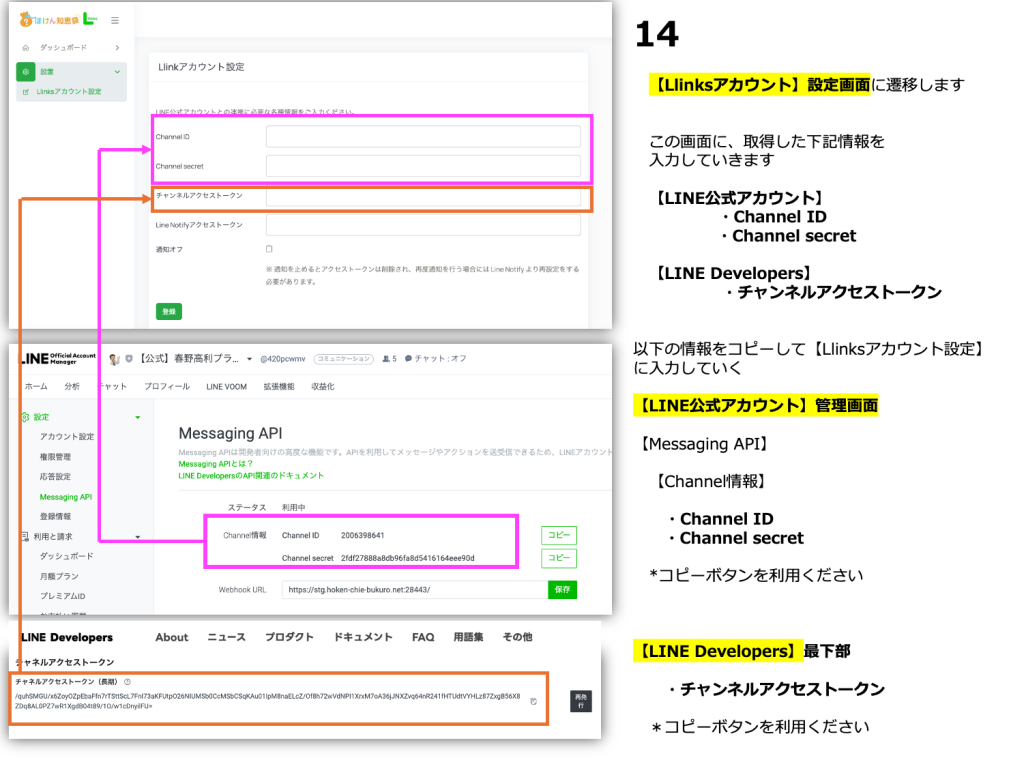The height and width of the screenshot is (760, 1024).
Task: Open その他 in the LINE Developers header
Action: coord(517,637)
